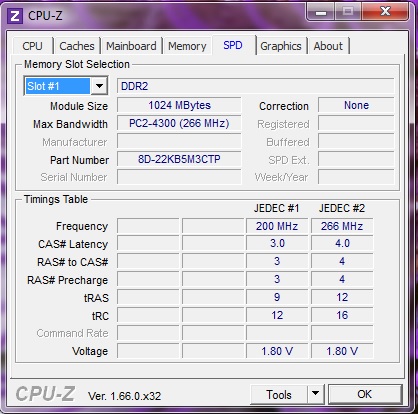The image size is (418, 414).
Task: Click the Module Size label
Action: pos(79,106)
